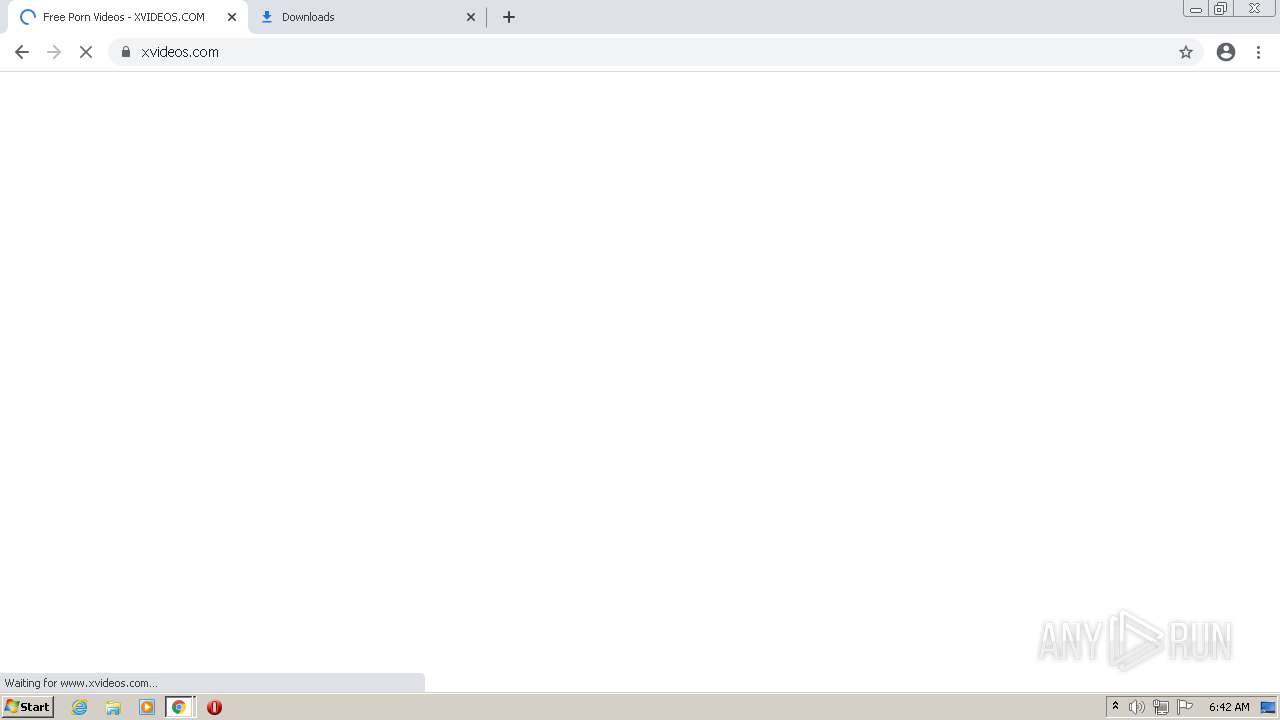Show hidden system tray icons
Viewport: 1280px width, 720px height.
pos(1116,707)
